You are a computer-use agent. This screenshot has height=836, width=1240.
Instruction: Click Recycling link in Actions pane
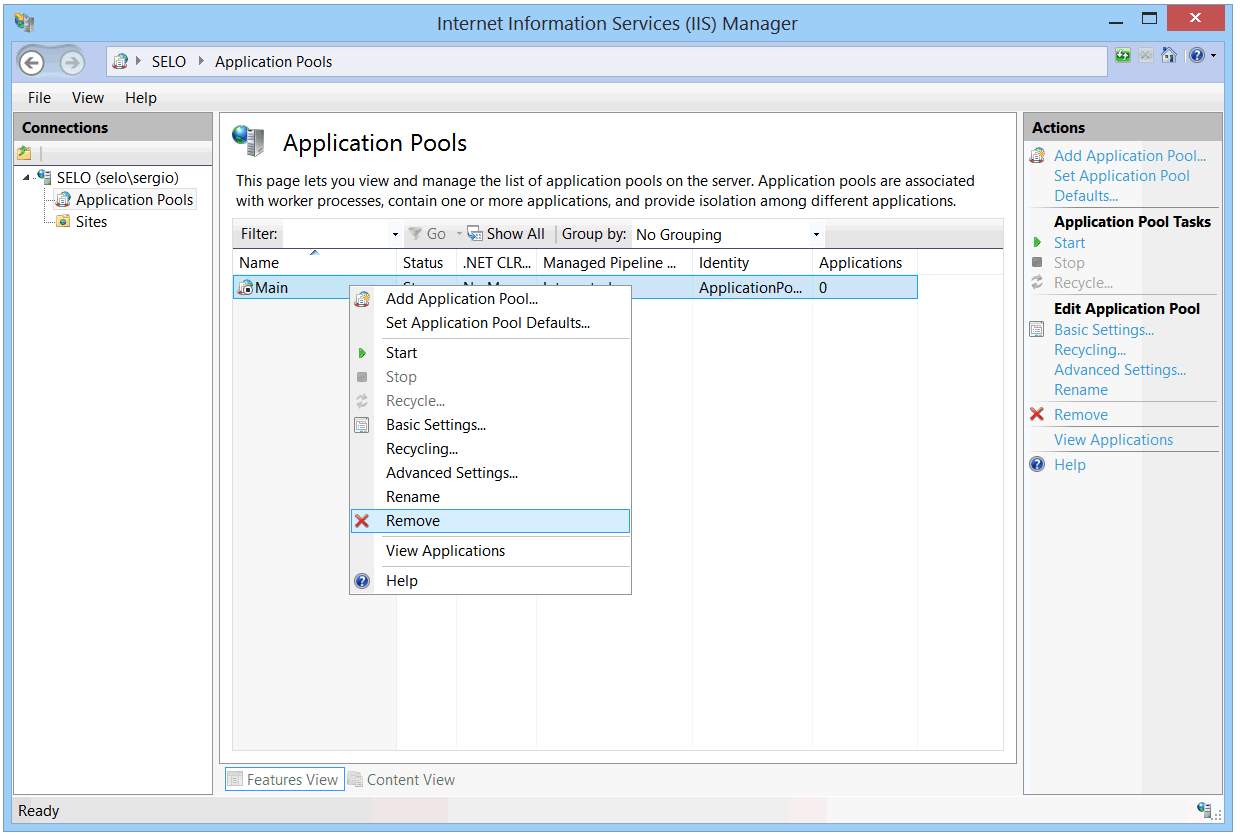(x=1090, y=350)
